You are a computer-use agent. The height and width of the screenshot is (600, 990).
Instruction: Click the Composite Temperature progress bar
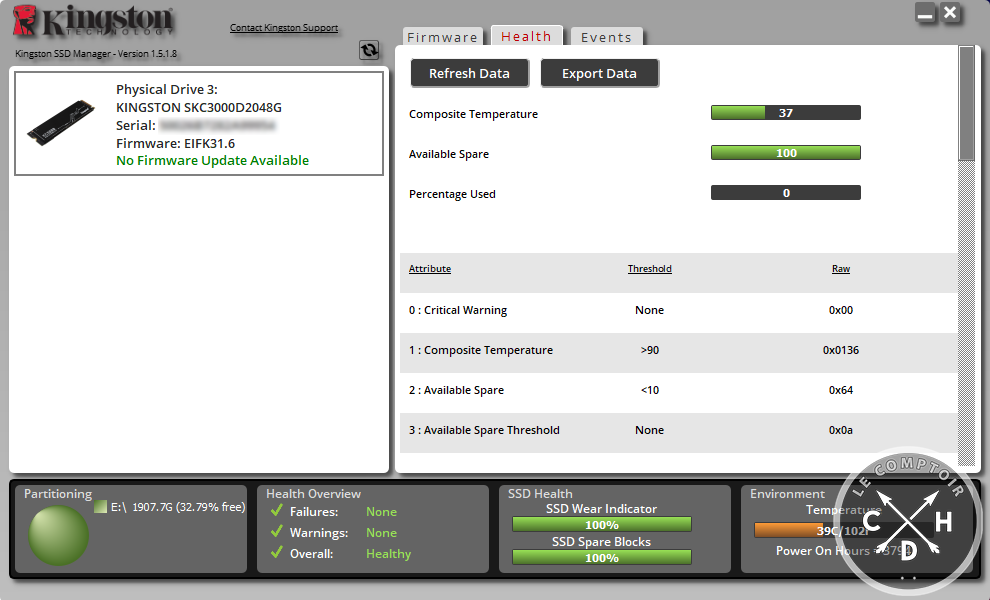(x=785, y=112)
